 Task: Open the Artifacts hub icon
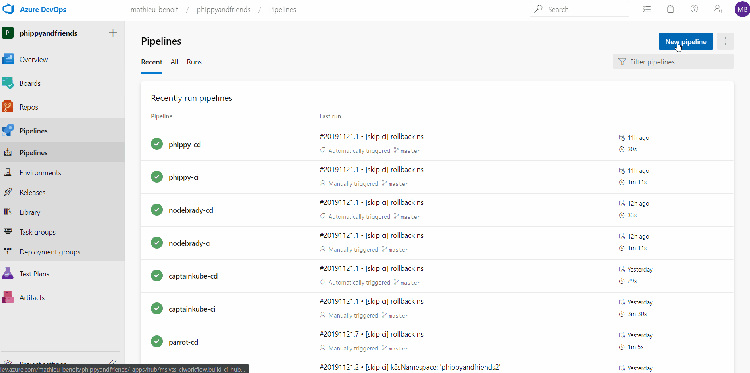(8, 297)
